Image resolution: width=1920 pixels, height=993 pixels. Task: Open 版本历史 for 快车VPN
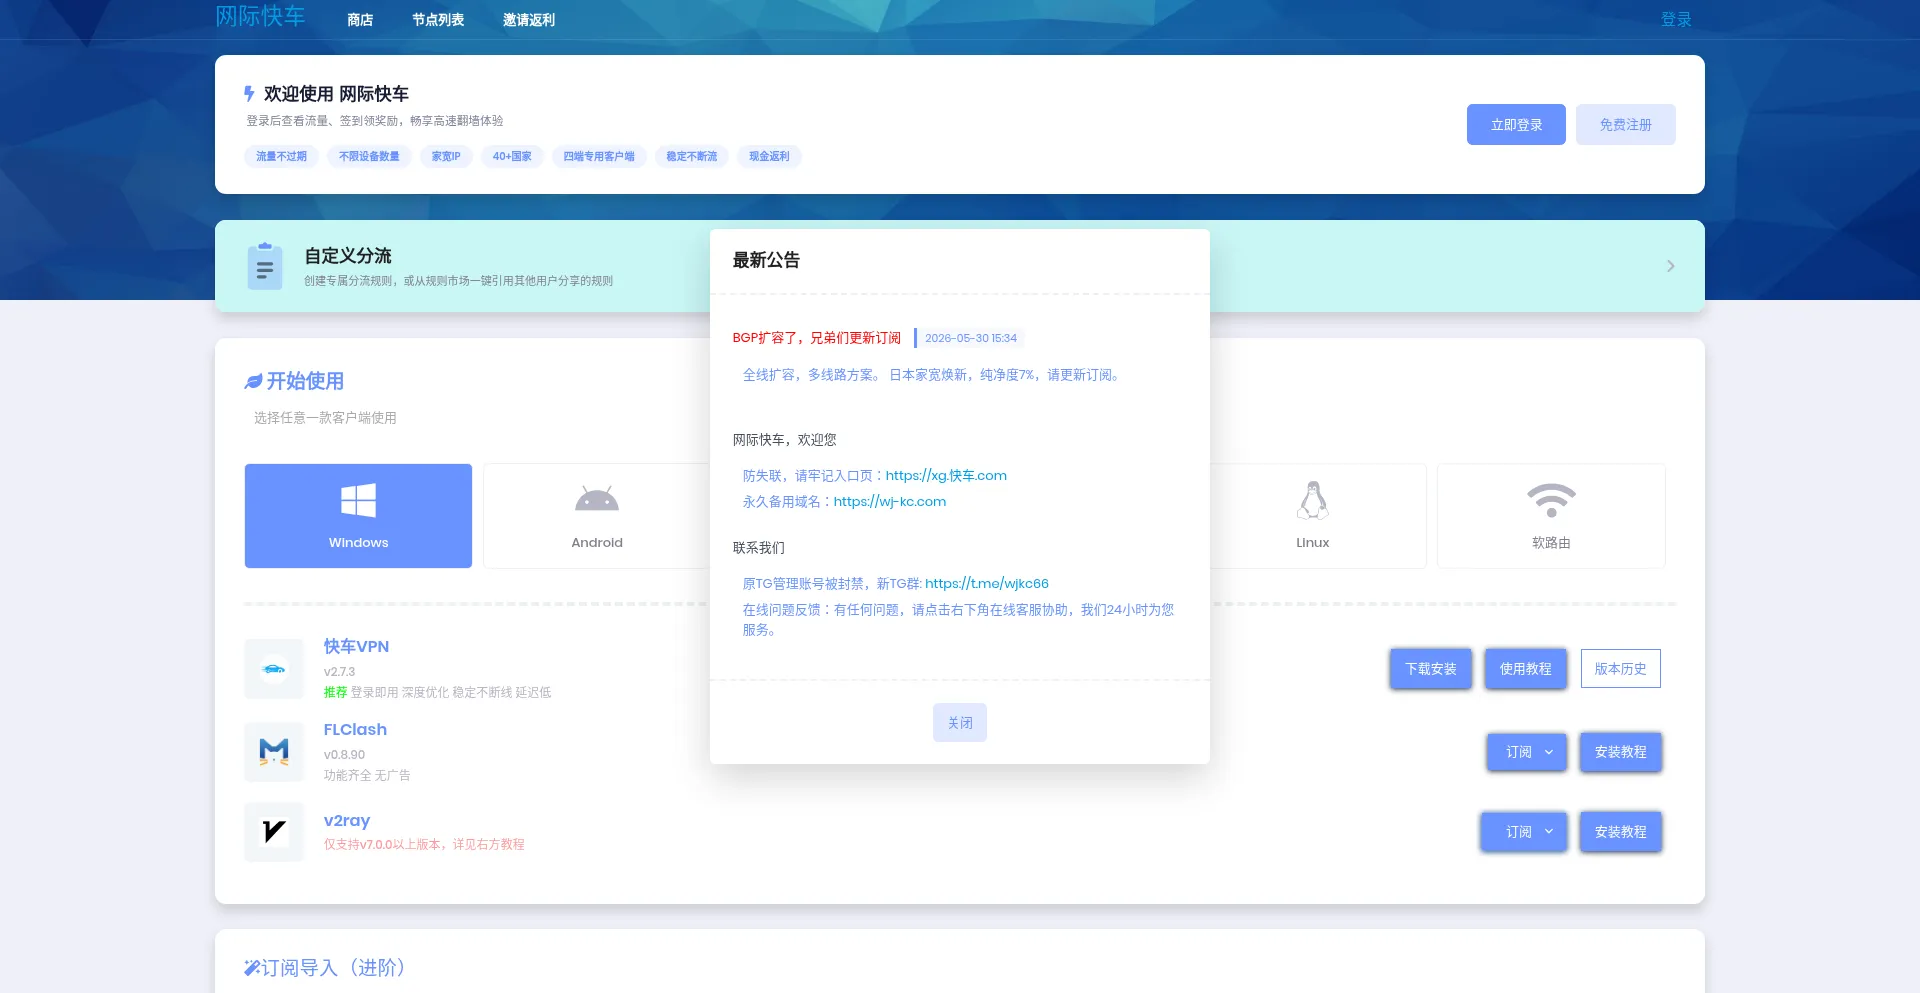coord(1621,669)
